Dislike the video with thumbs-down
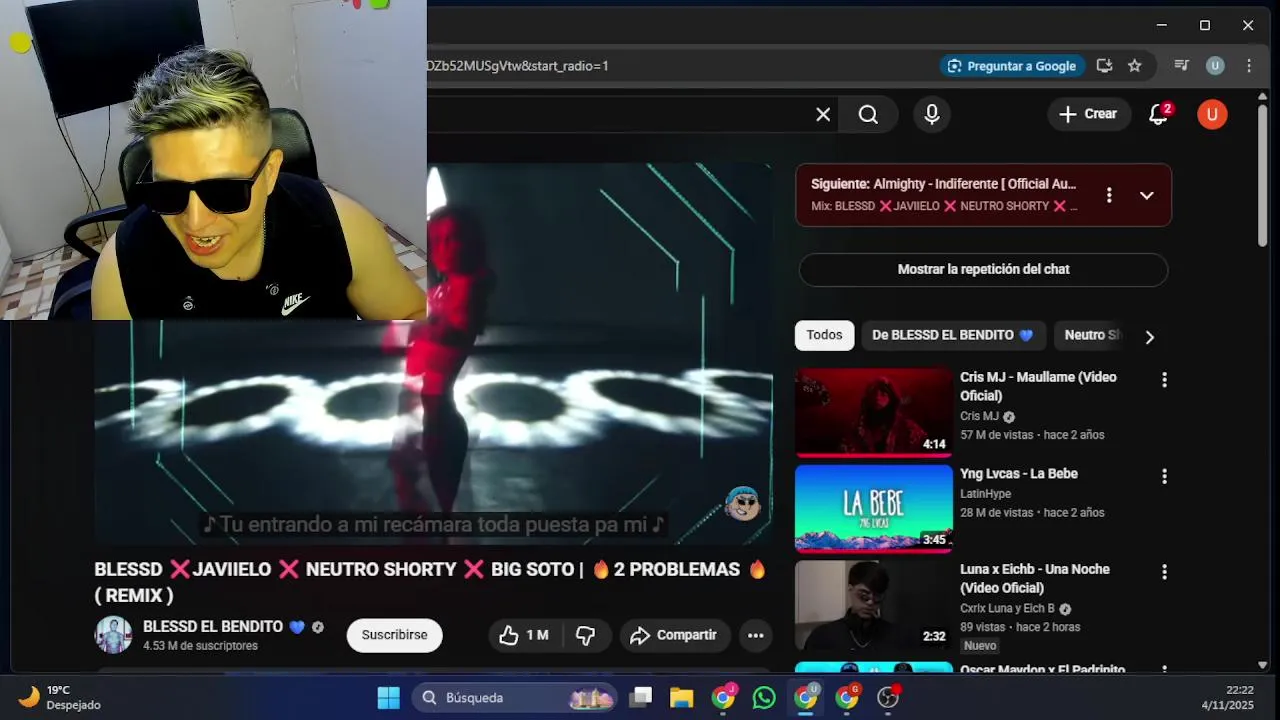This screenshot has height=720, width=1280. [586, 635]
